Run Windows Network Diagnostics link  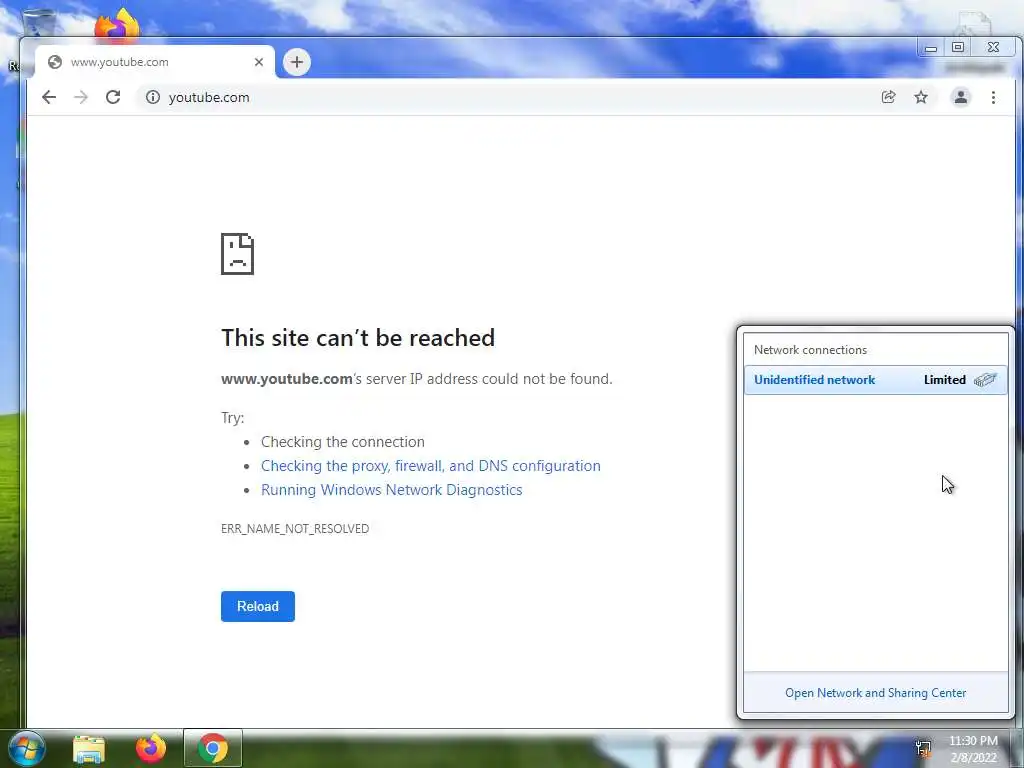(x=391, y=490)
